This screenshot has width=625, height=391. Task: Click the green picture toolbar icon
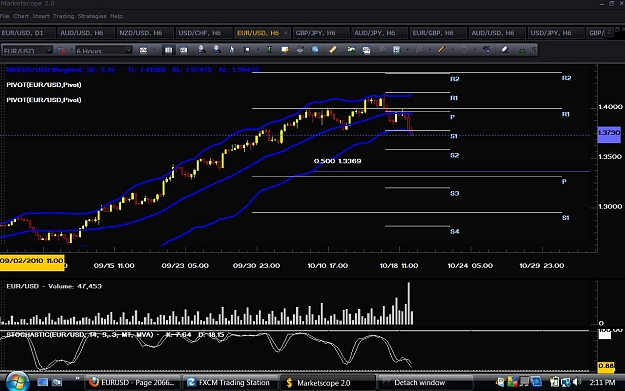point(351,50)
